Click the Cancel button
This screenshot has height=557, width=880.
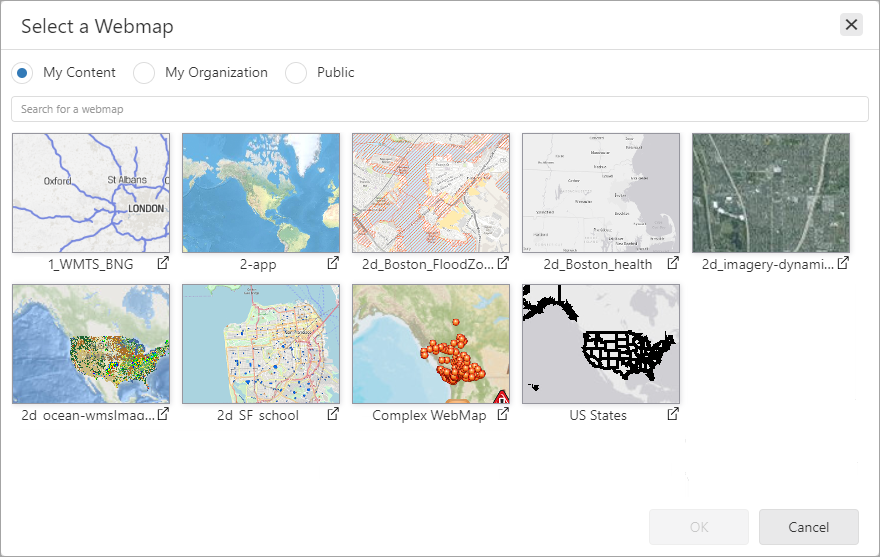[809, 527]
